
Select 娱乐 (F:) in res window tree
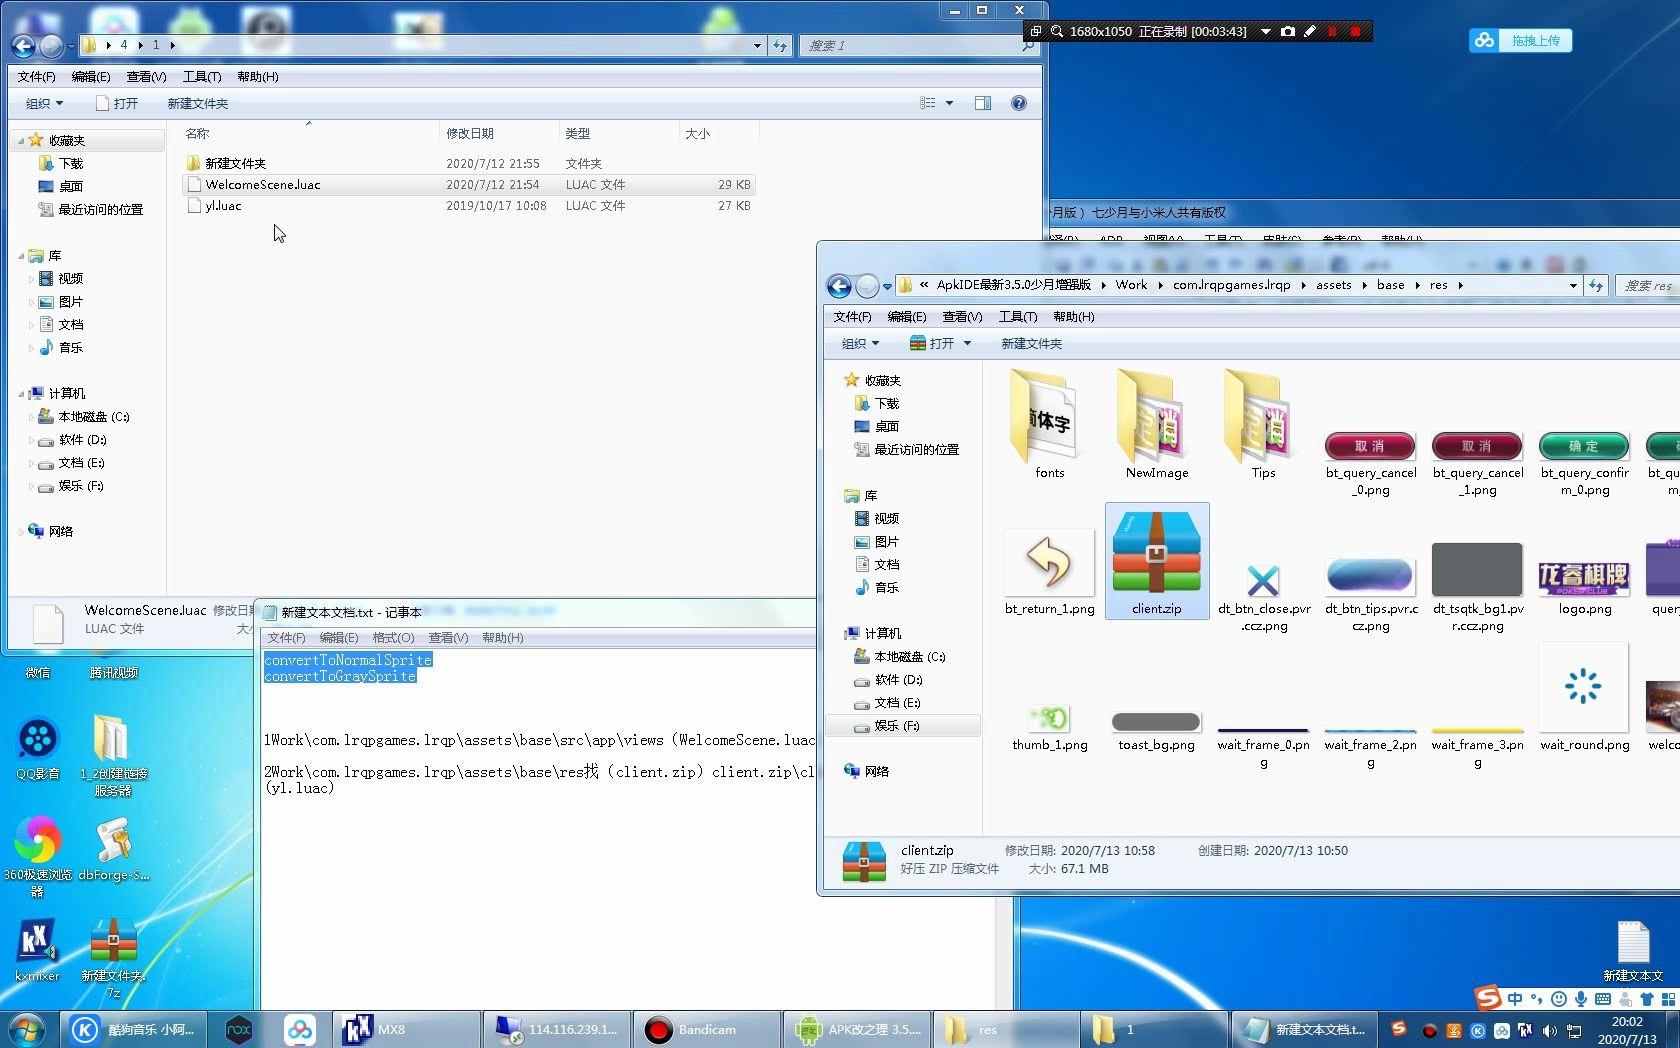899,726
